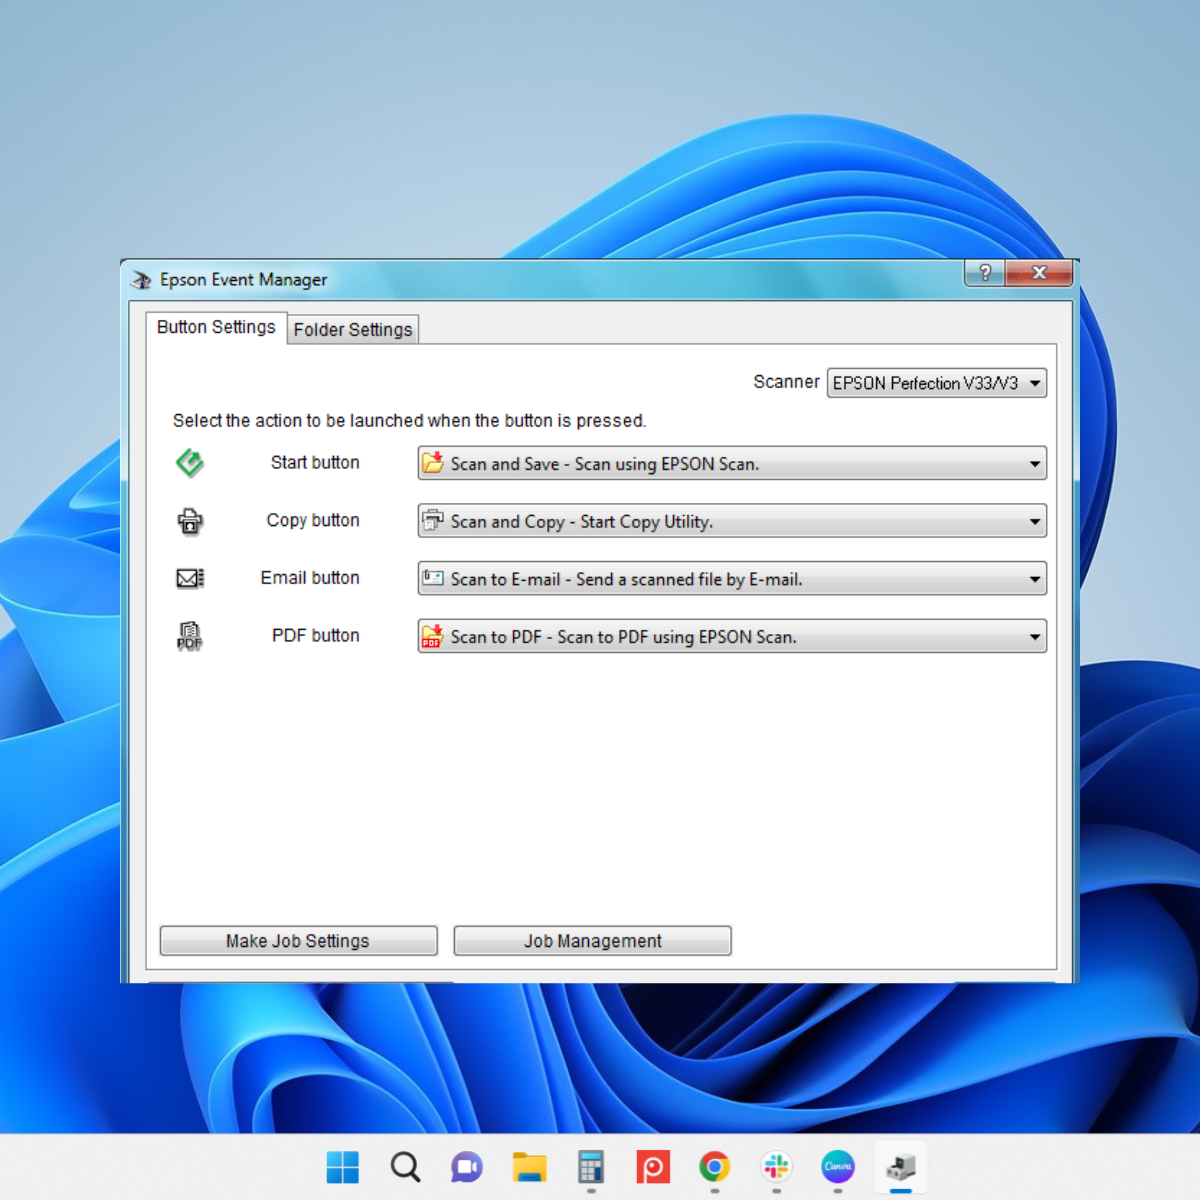
Task: Expand the Start button action dropdown
Action: pos(732,464)
